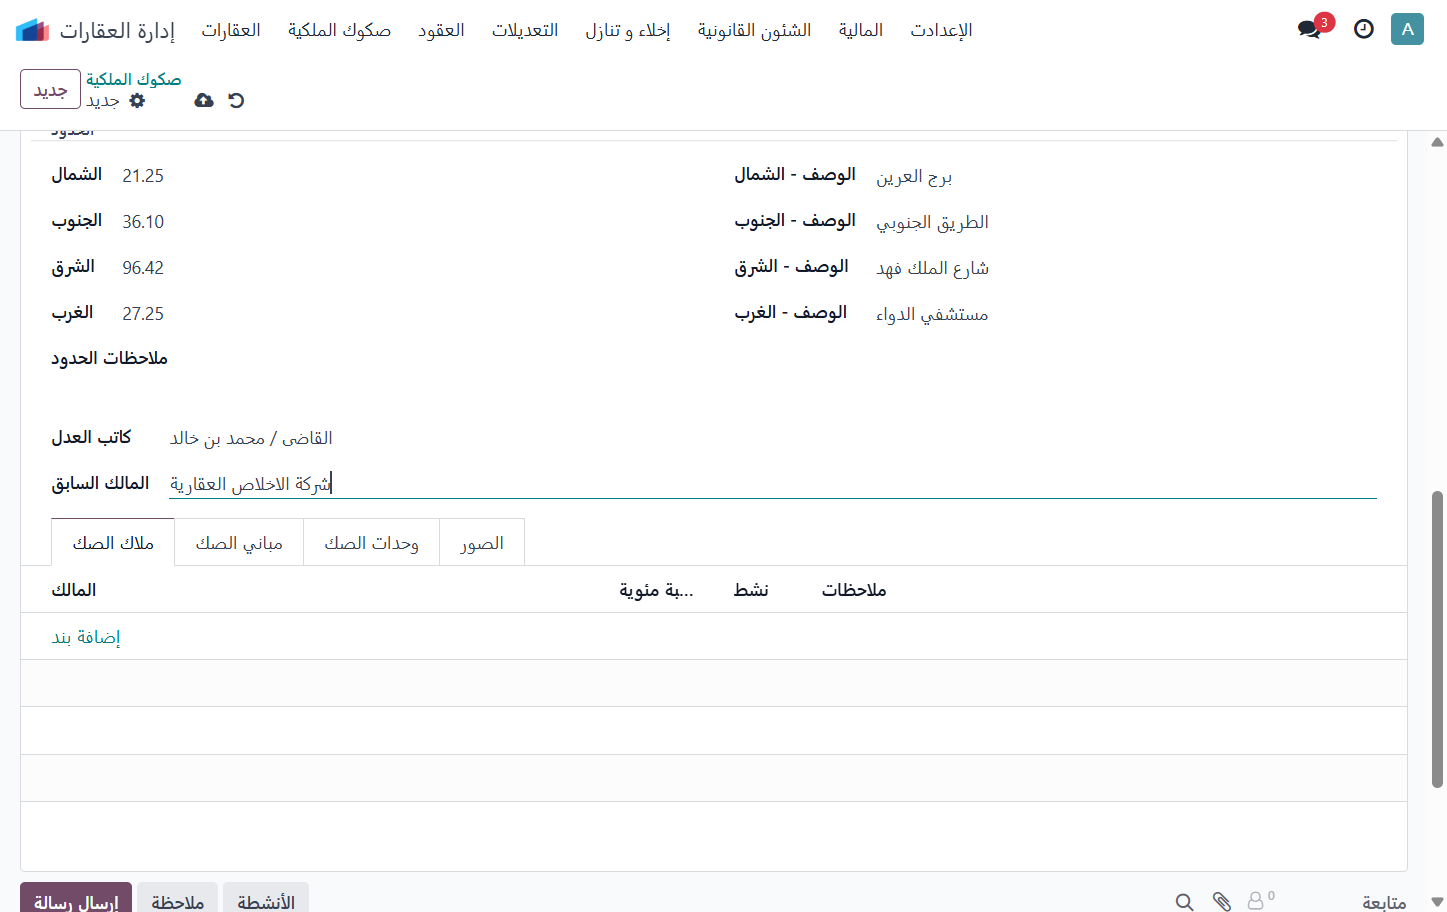Screen dimensions: 1447x912
Task: Open the الشئون القانونية menu
Action: pos(754,30)
